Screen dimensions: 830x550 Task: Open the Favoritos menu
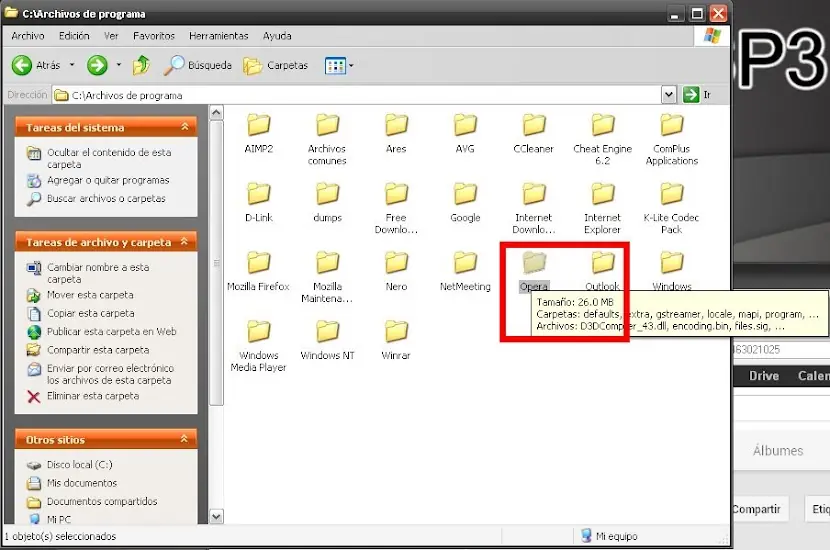tap(154, 36)
